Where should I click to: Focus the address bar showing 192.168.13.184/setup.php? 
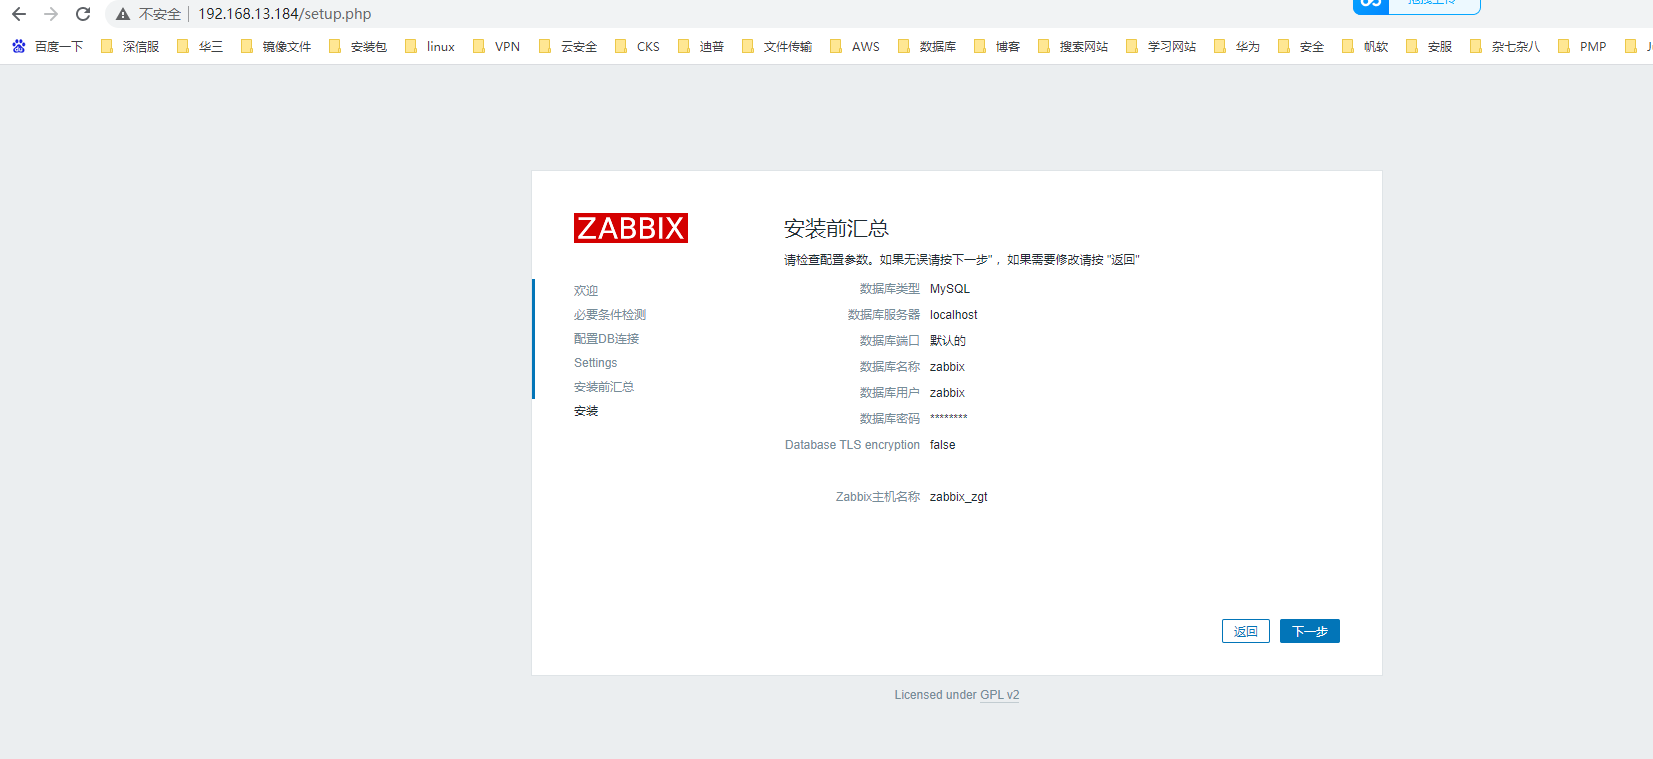click(x=284, y=14)
